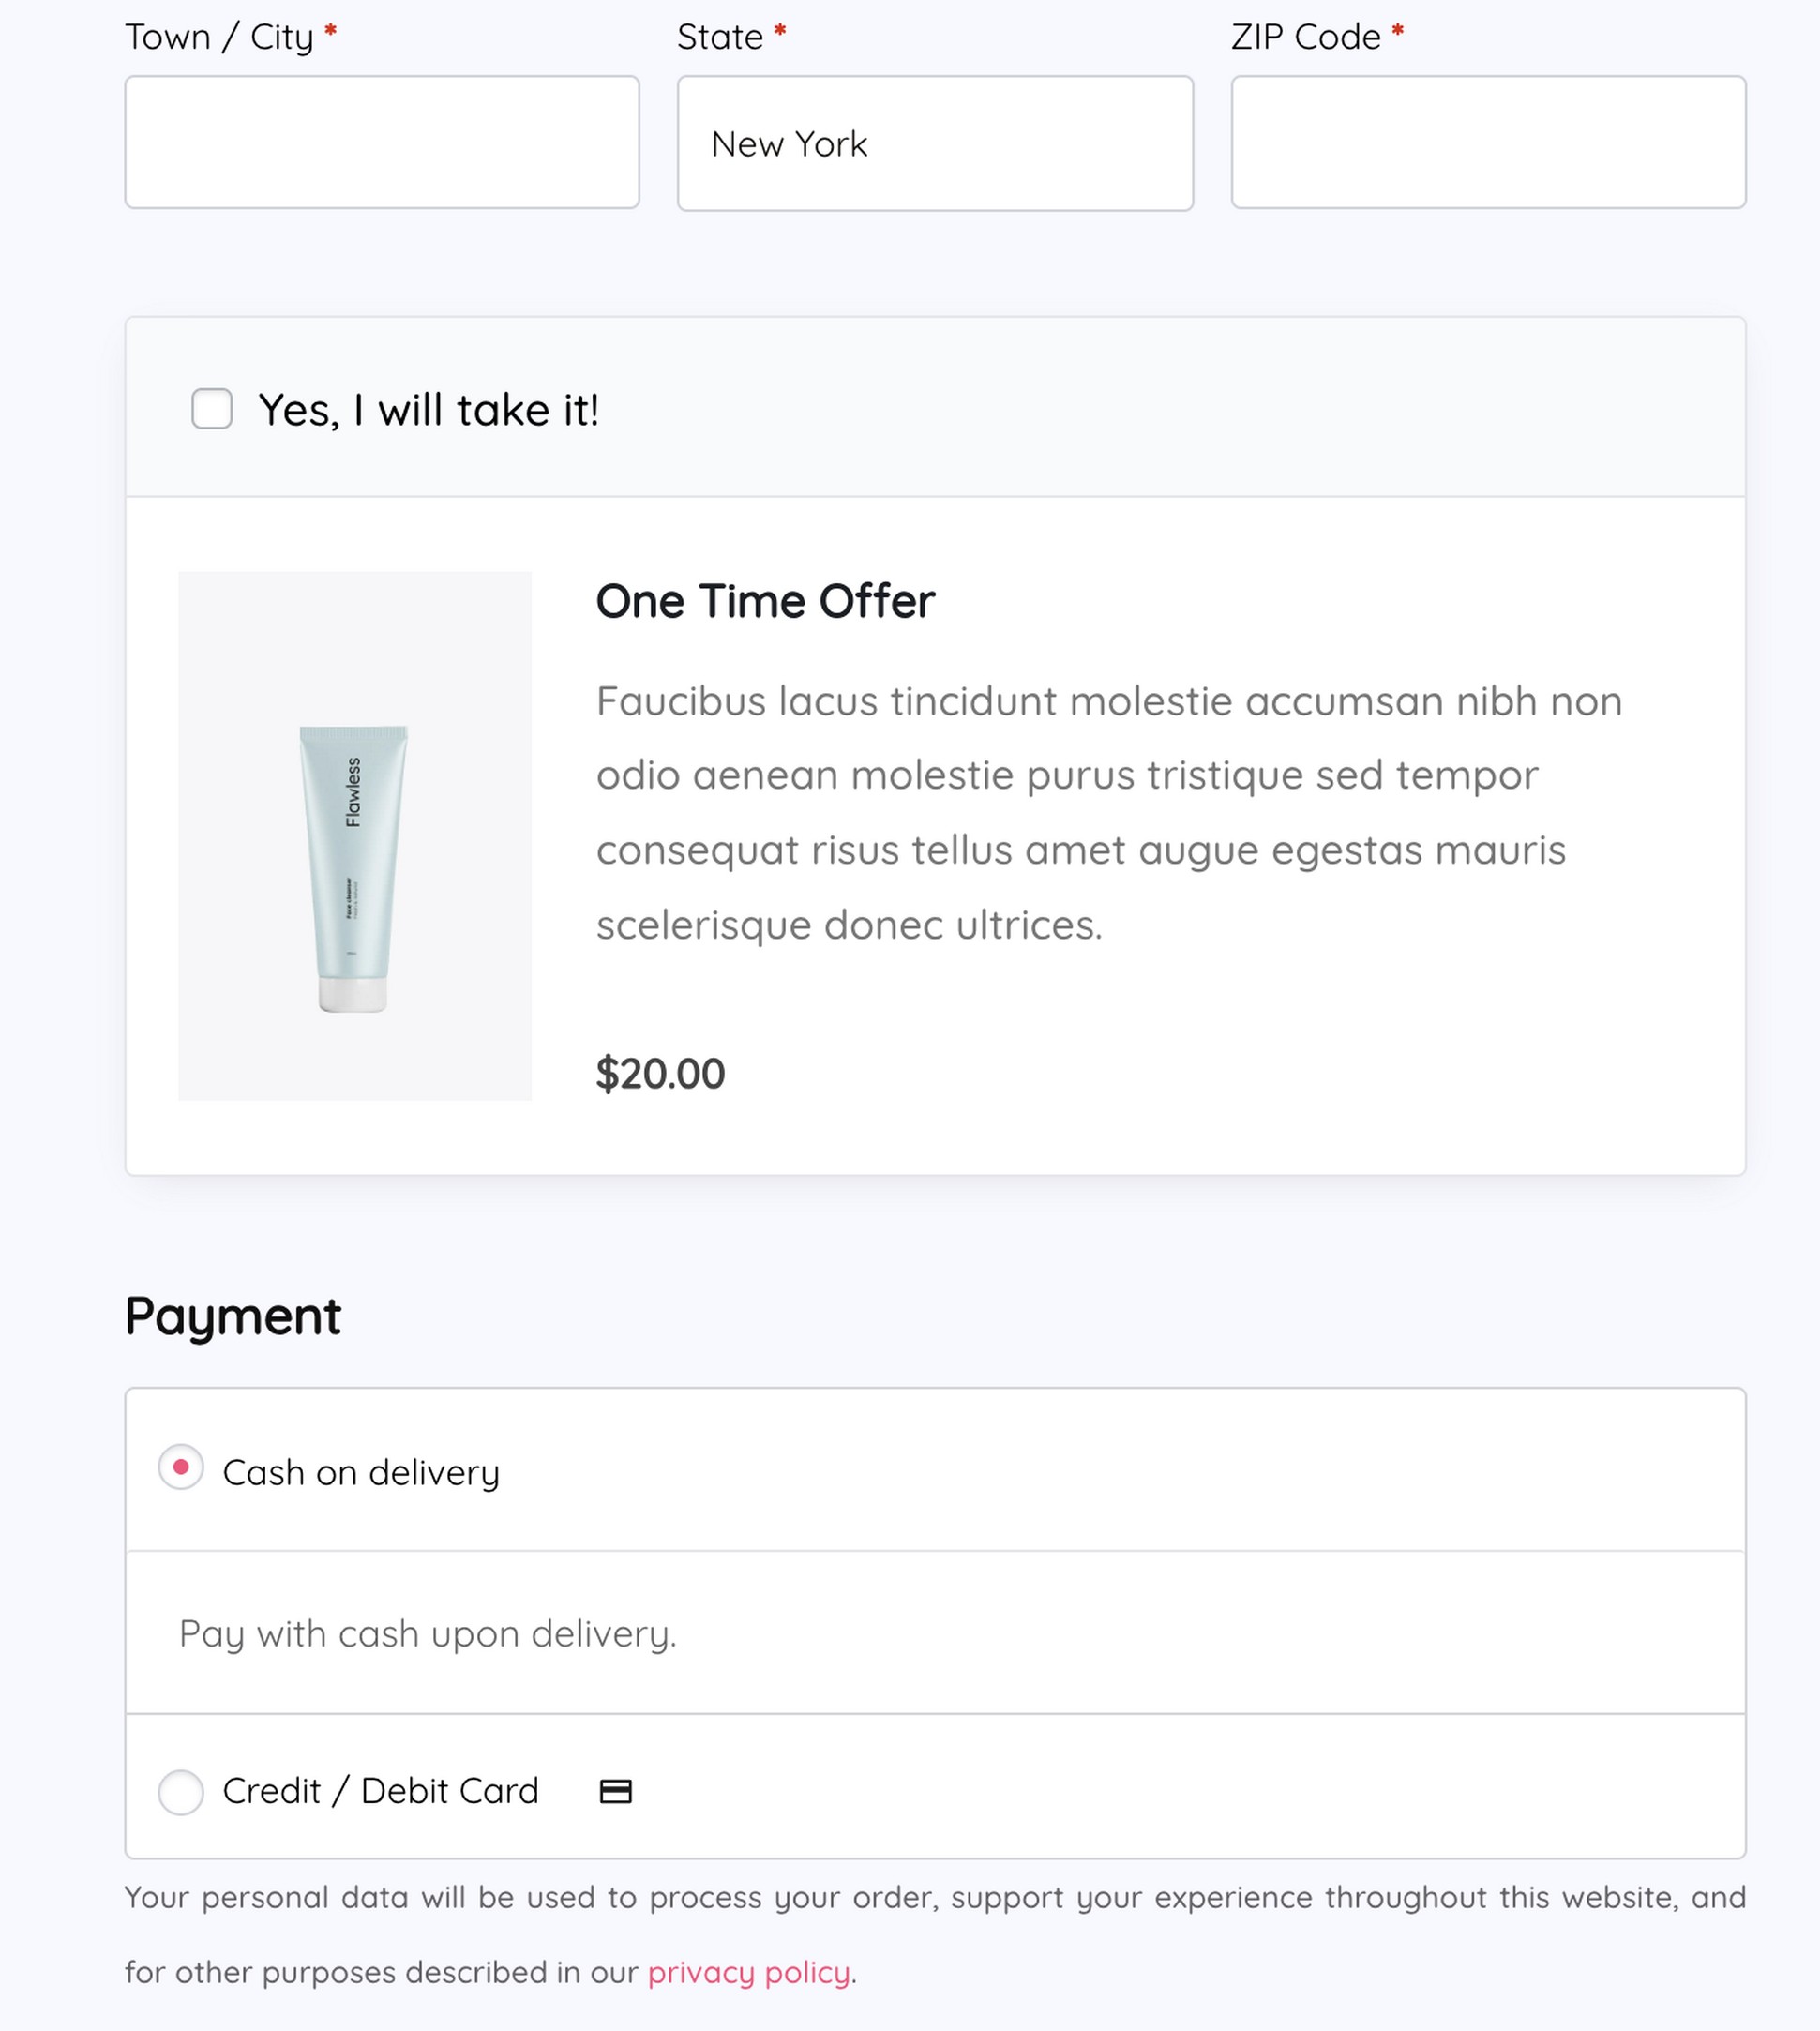Click the New York text in State field
The image size is (1820, 2031).
[789, 143]
